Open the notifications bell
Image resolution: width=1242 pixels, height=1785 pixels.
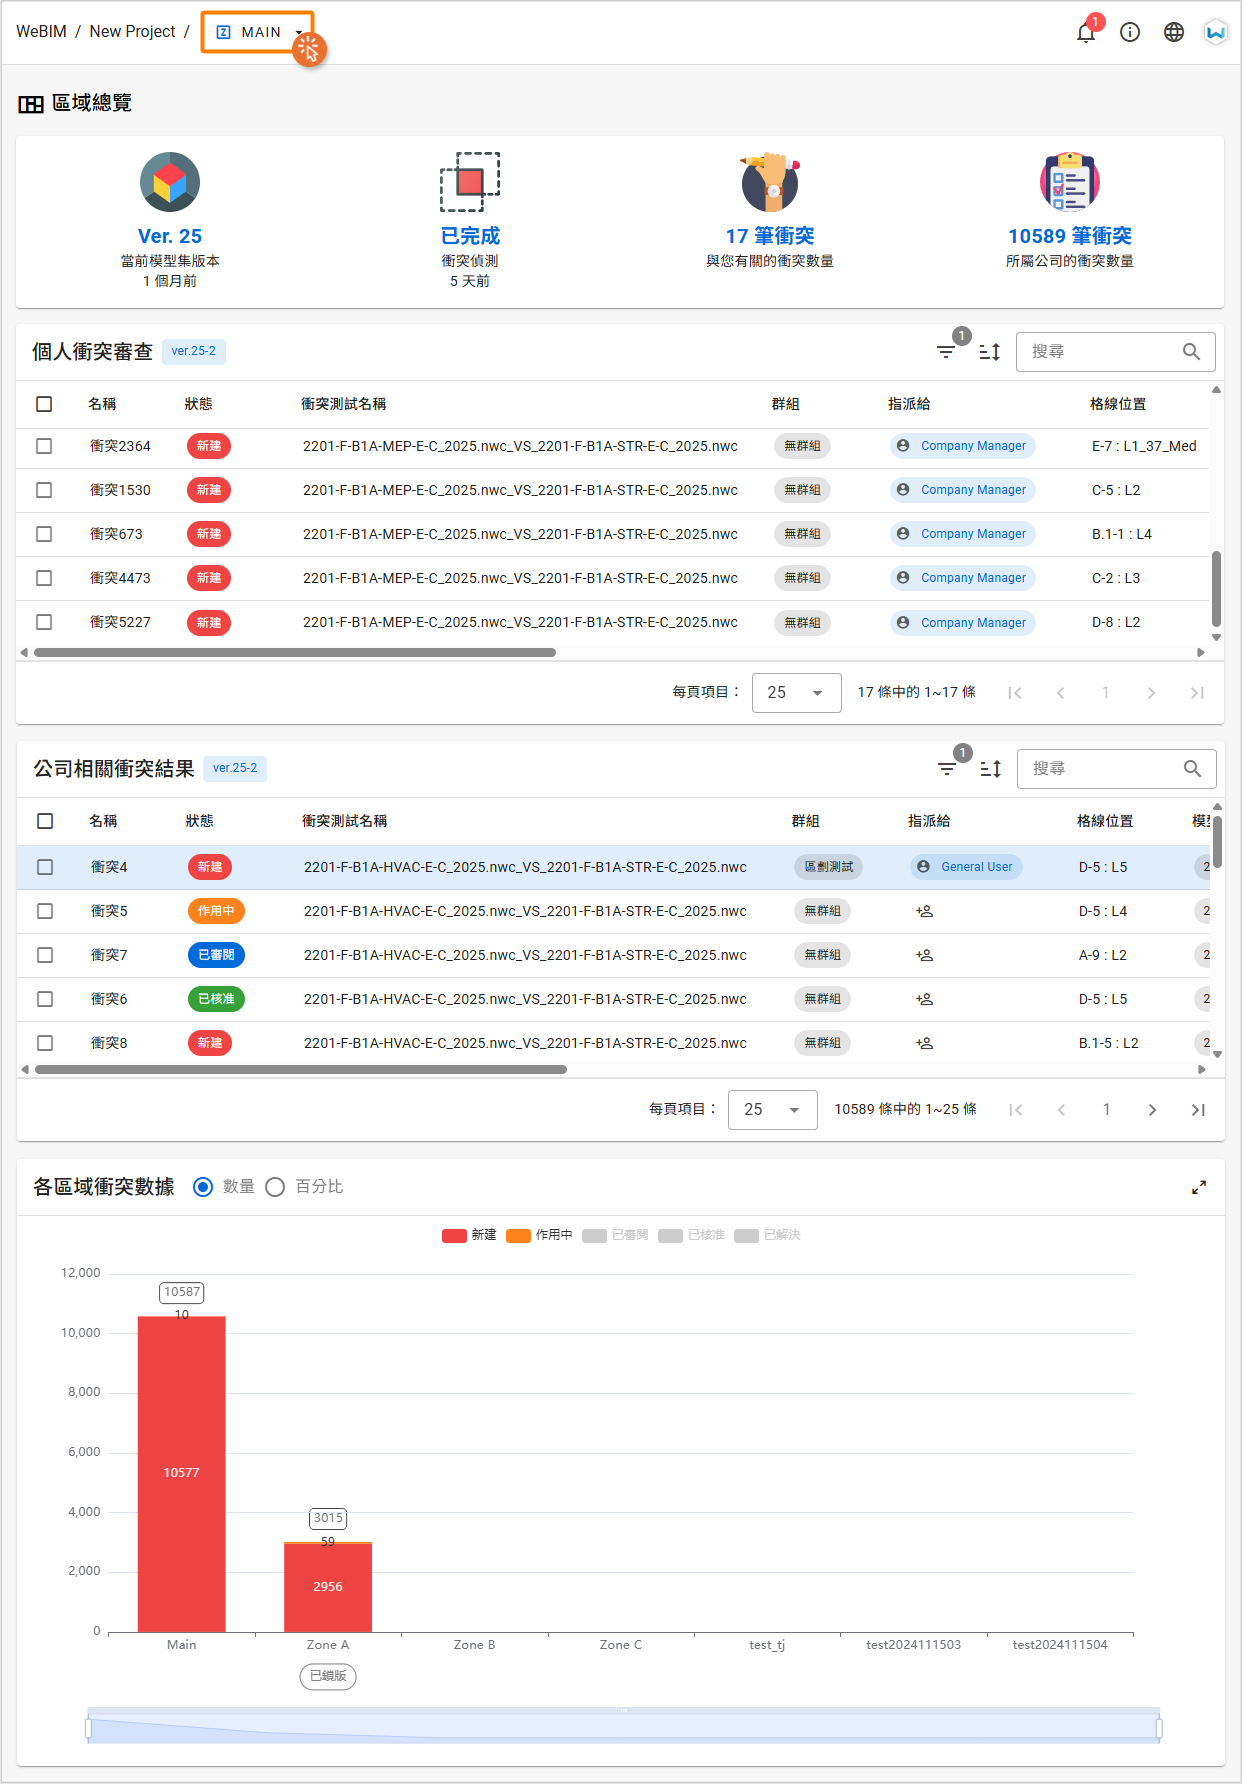click(1086, 33)
